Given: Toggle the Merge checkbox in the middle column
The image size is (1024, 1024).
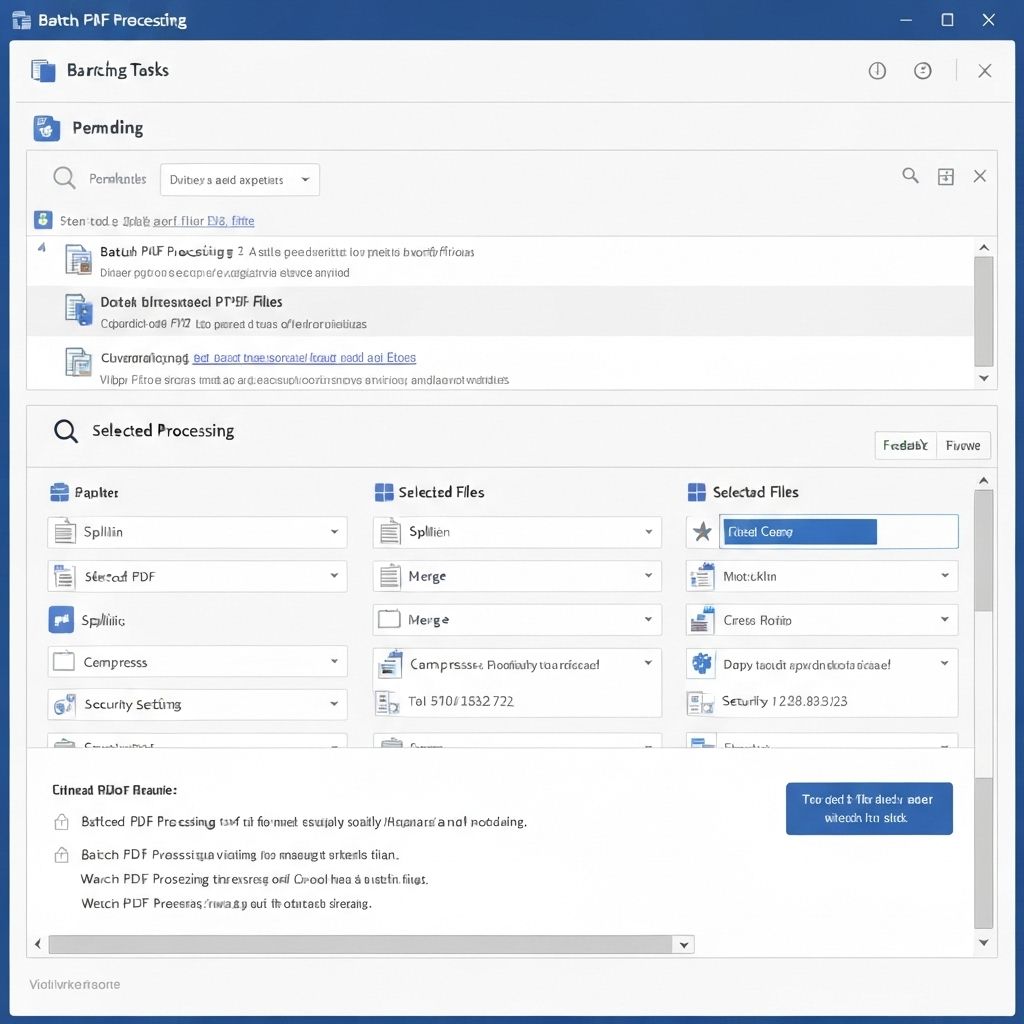Looking at the screenshot, I should point(388,620).
